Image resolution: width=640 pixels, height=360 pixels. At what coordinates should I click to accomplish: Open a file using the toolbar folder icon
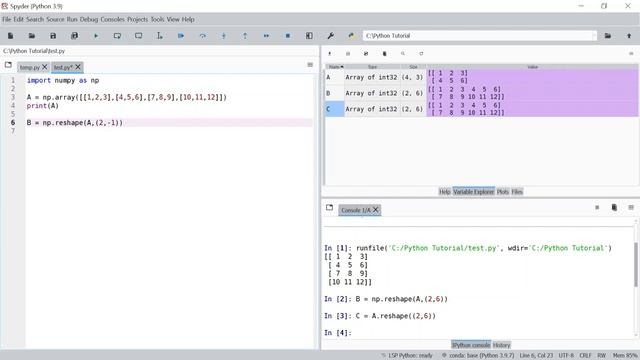(32, 36)
